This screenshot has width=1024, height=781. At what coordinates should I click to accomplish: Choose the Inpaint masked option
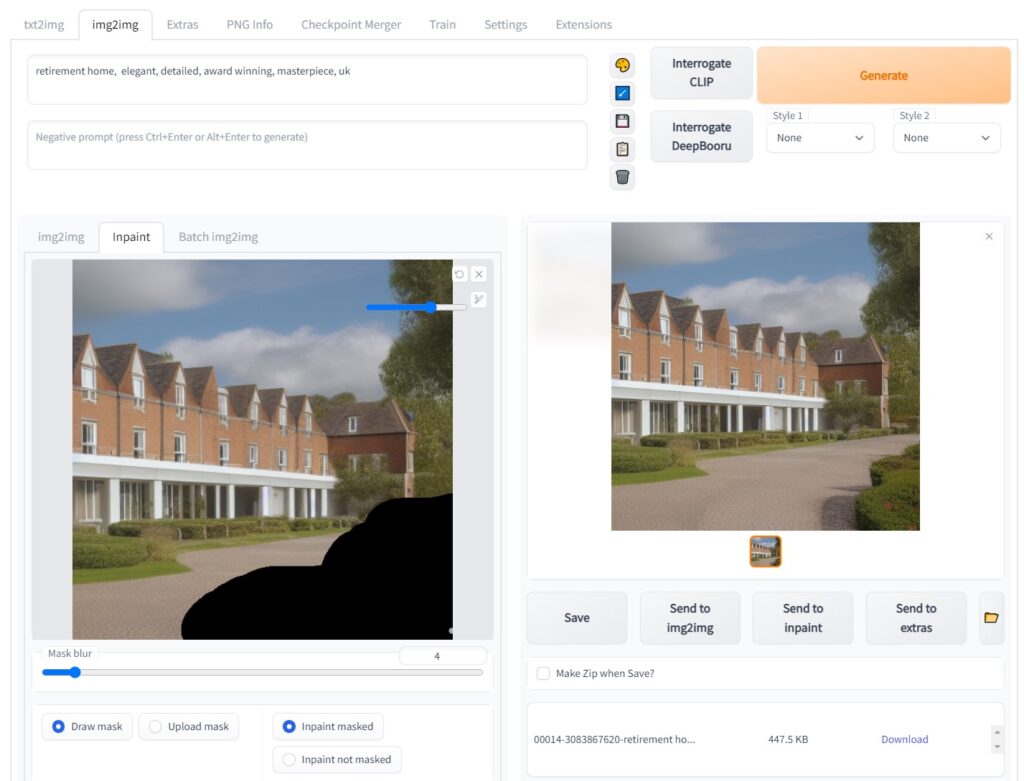[328, 726]
